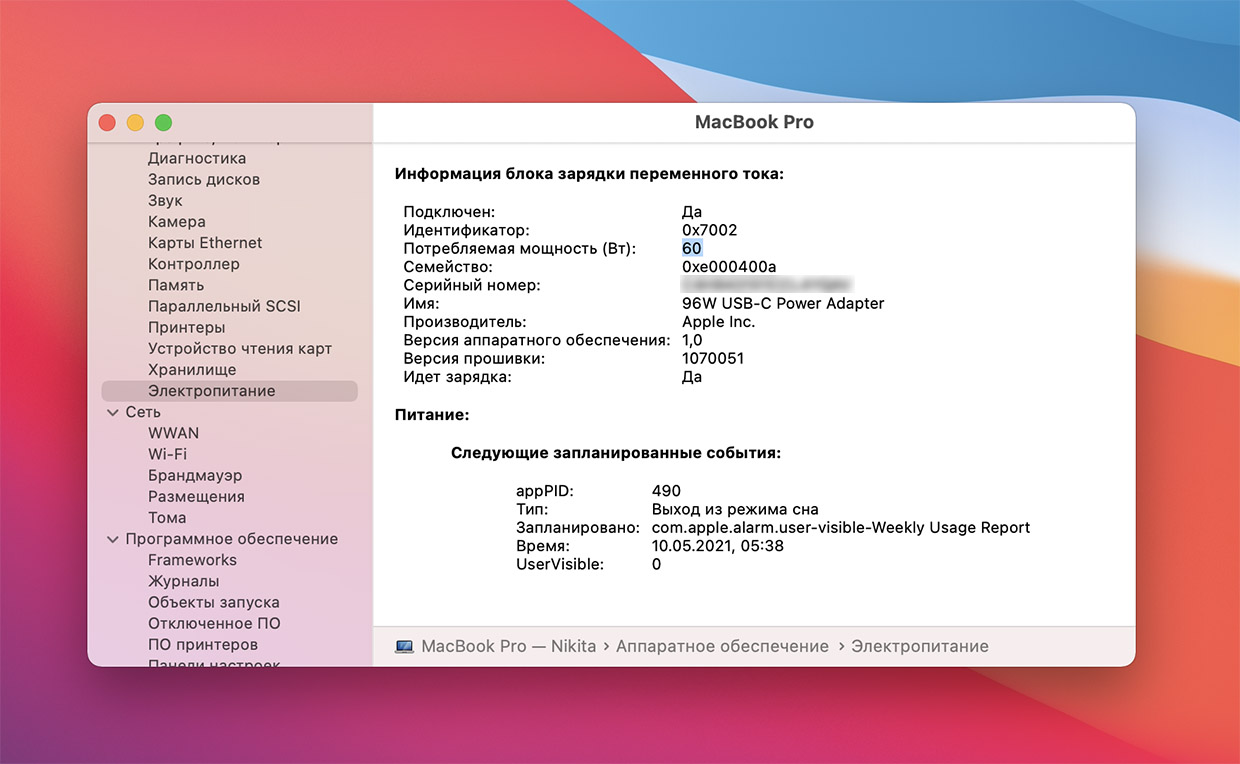This screenshot has width=1240, height=764.
Task: Select the Звук sidebar item
Action: (x=165, y=200)
